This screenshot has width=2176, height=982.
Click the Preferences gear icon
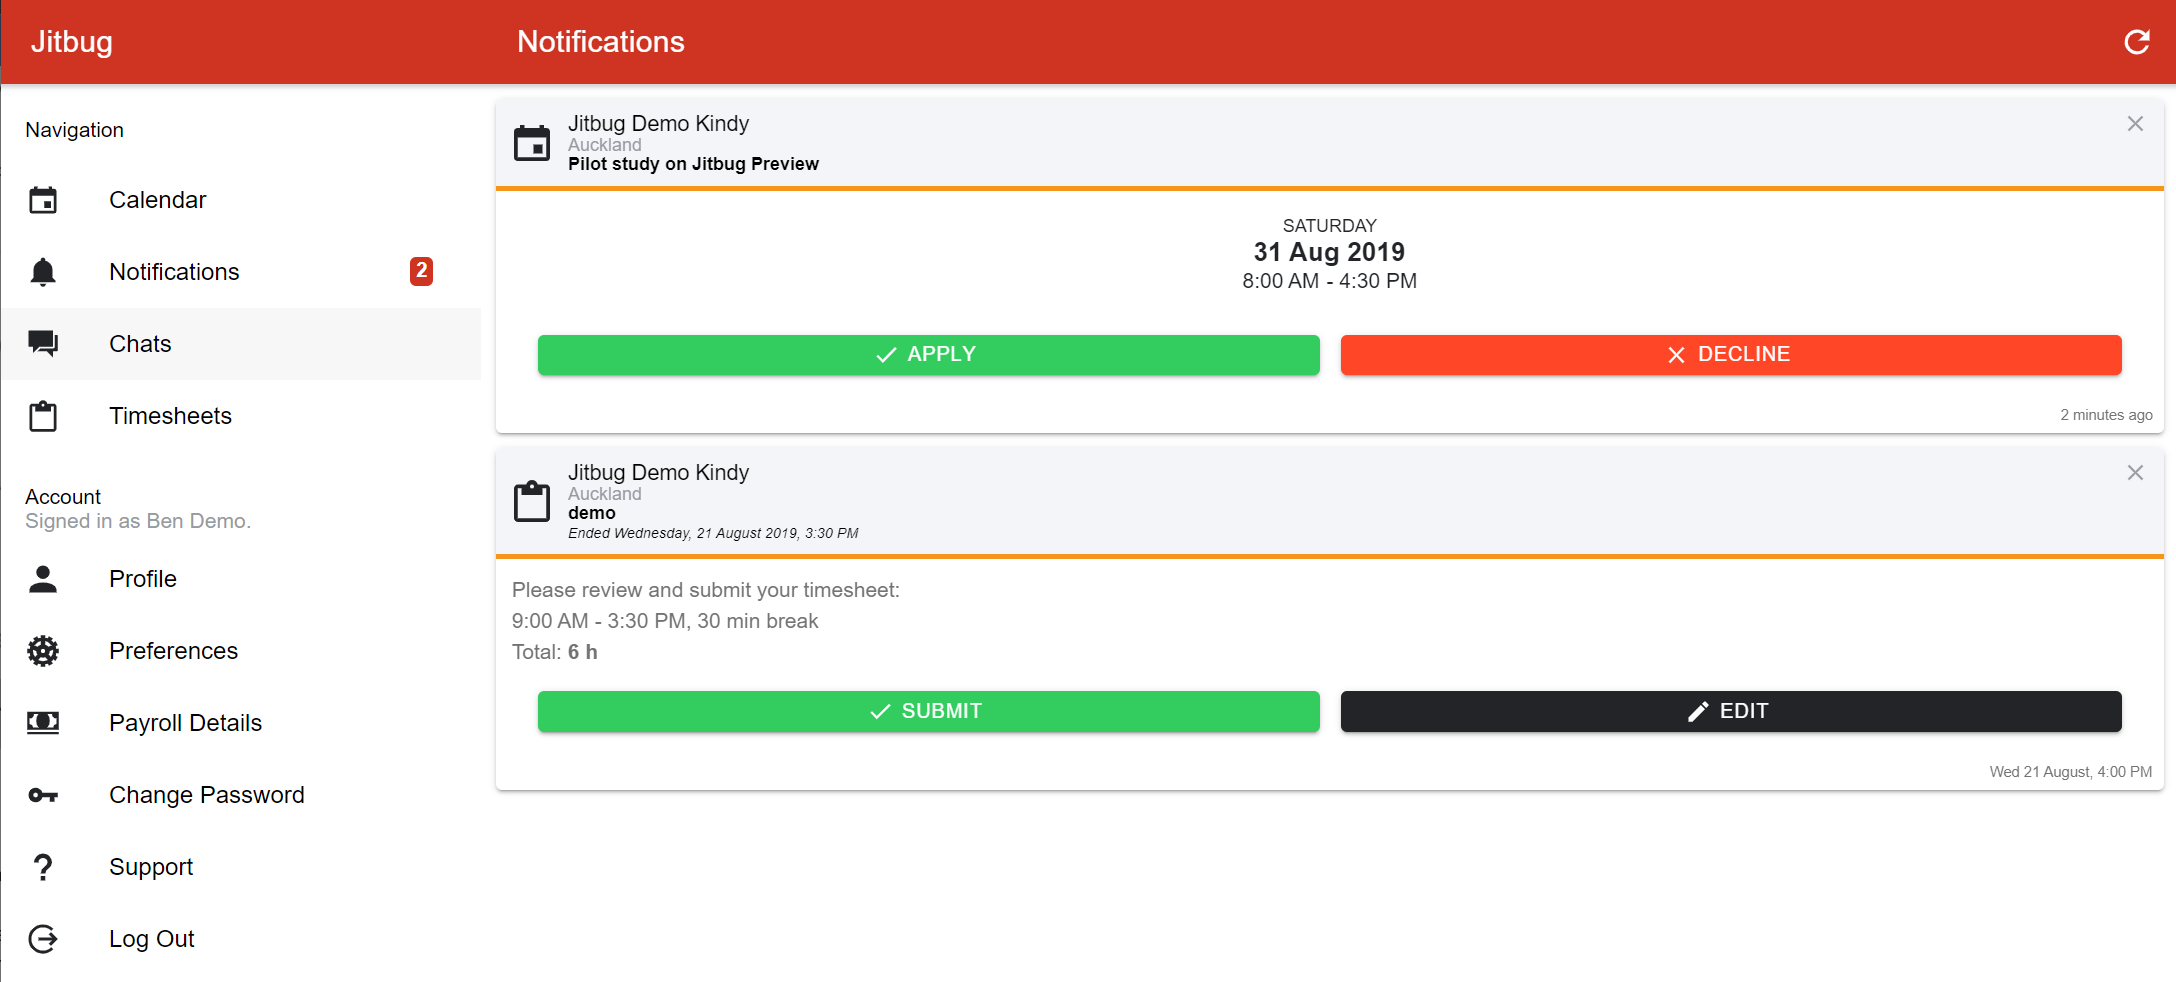tap(43, 651)
